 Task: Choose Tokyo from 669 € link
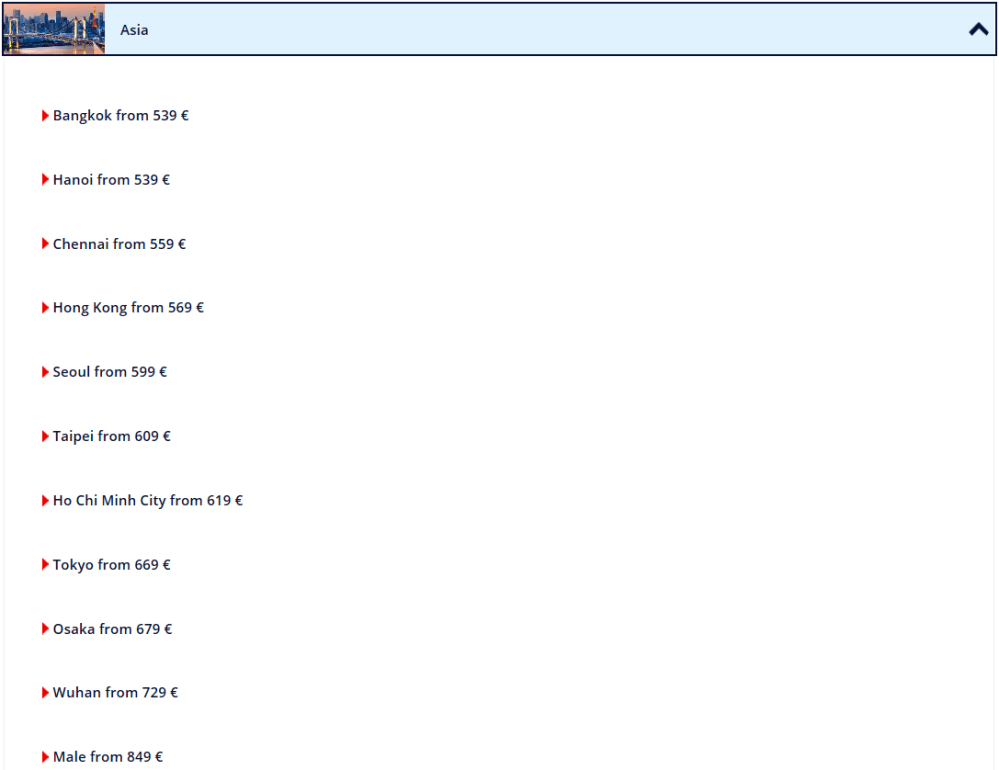coord(111,565)
